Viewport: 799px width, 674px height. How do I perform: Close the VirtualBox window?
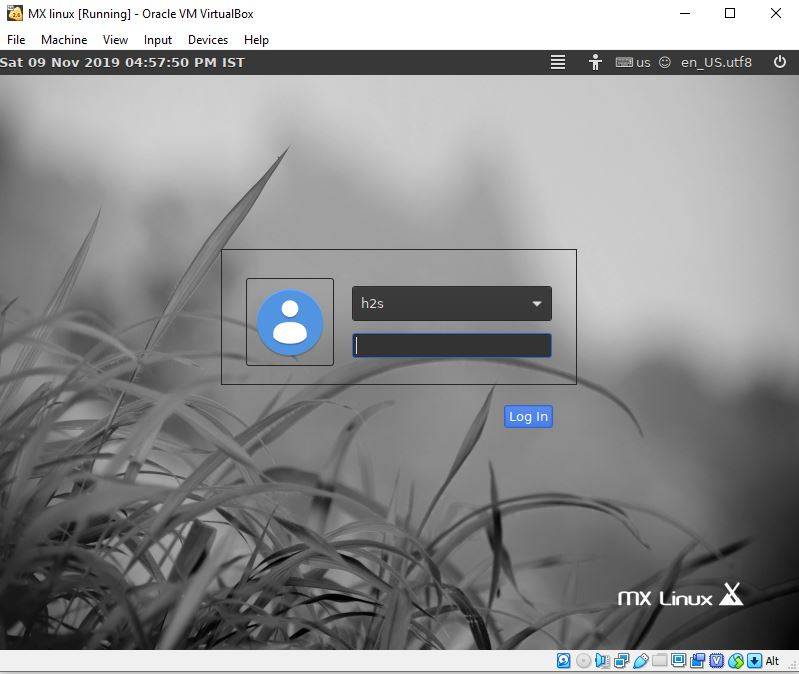point(776,13)
